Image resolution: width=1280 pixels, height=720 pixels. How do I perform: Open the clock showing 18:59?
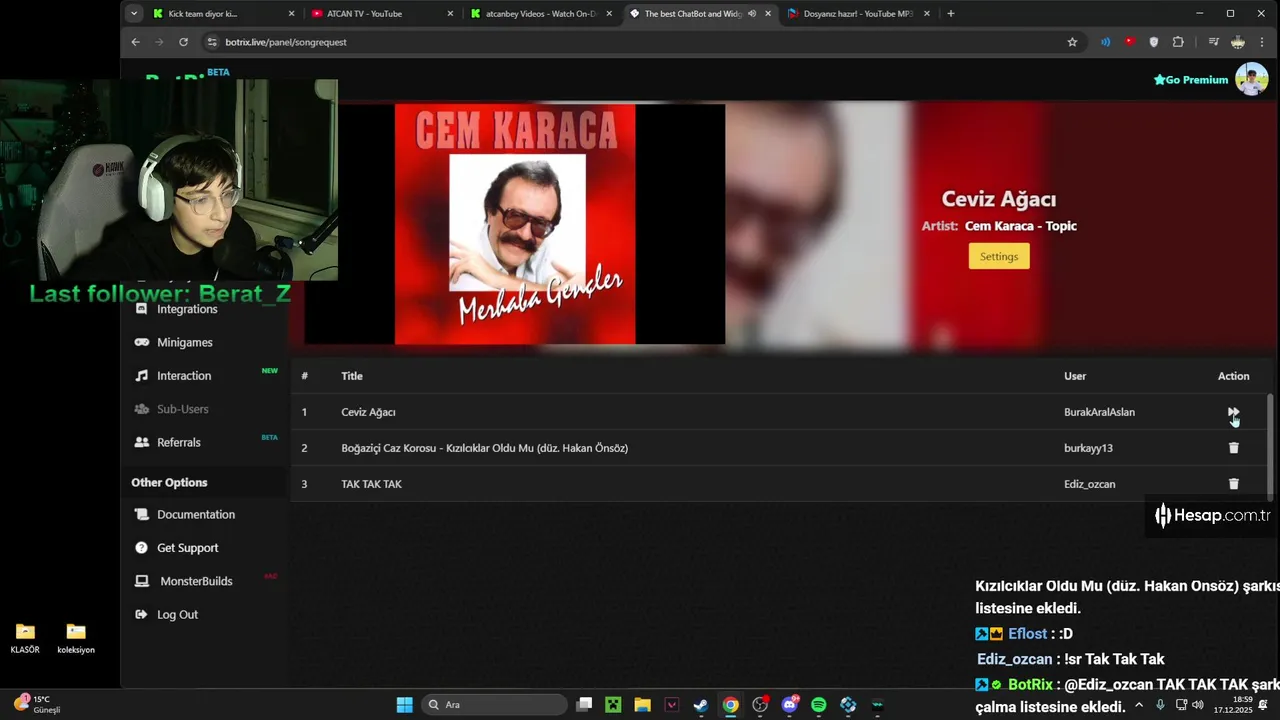point(1233,705)
